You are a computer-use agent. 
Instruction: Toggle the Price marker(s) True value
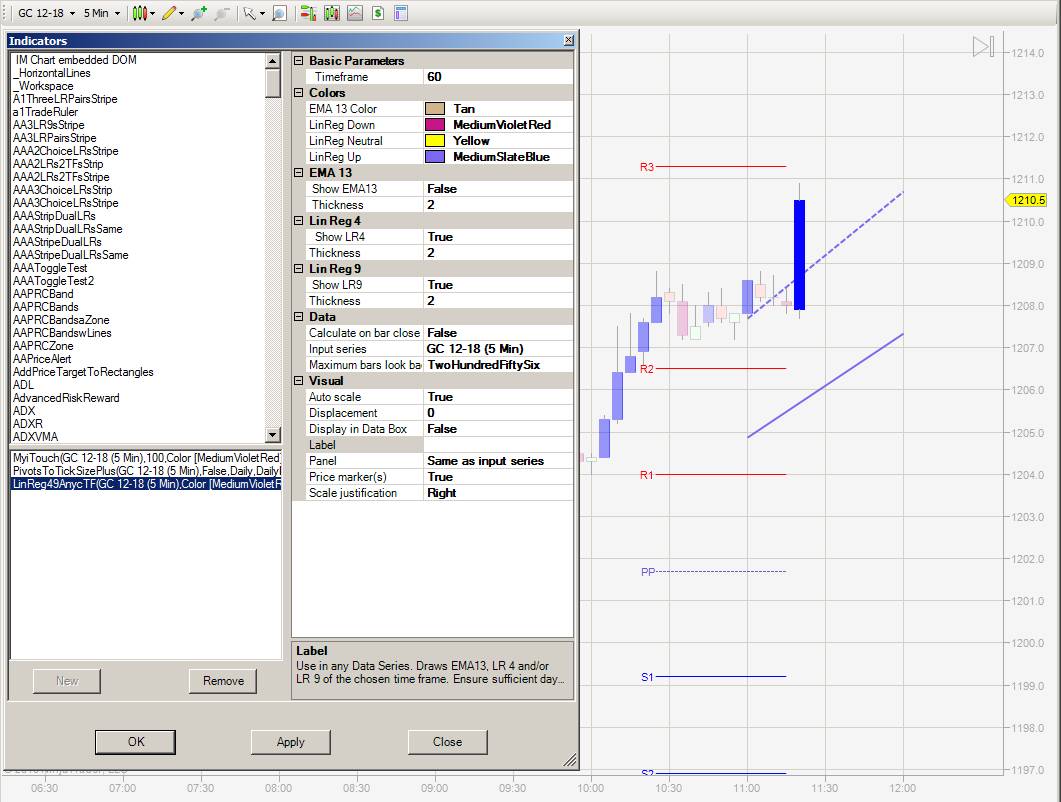498,477
